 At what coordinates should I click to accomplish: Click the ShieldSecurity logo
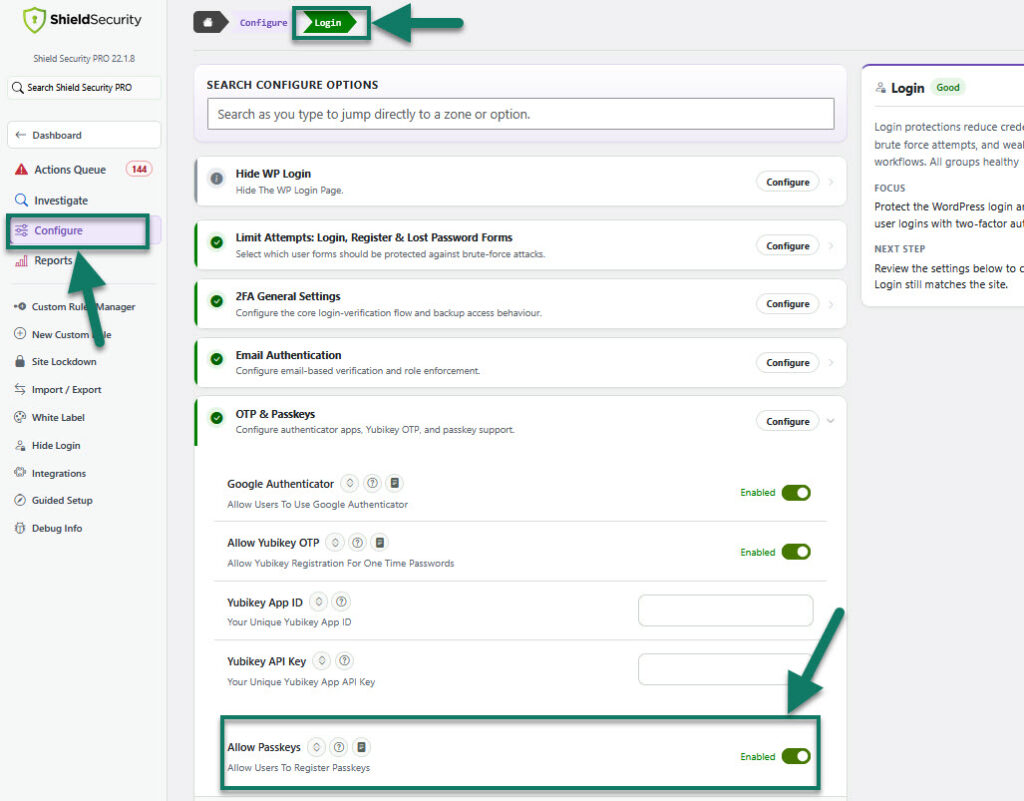pos(82,20)
